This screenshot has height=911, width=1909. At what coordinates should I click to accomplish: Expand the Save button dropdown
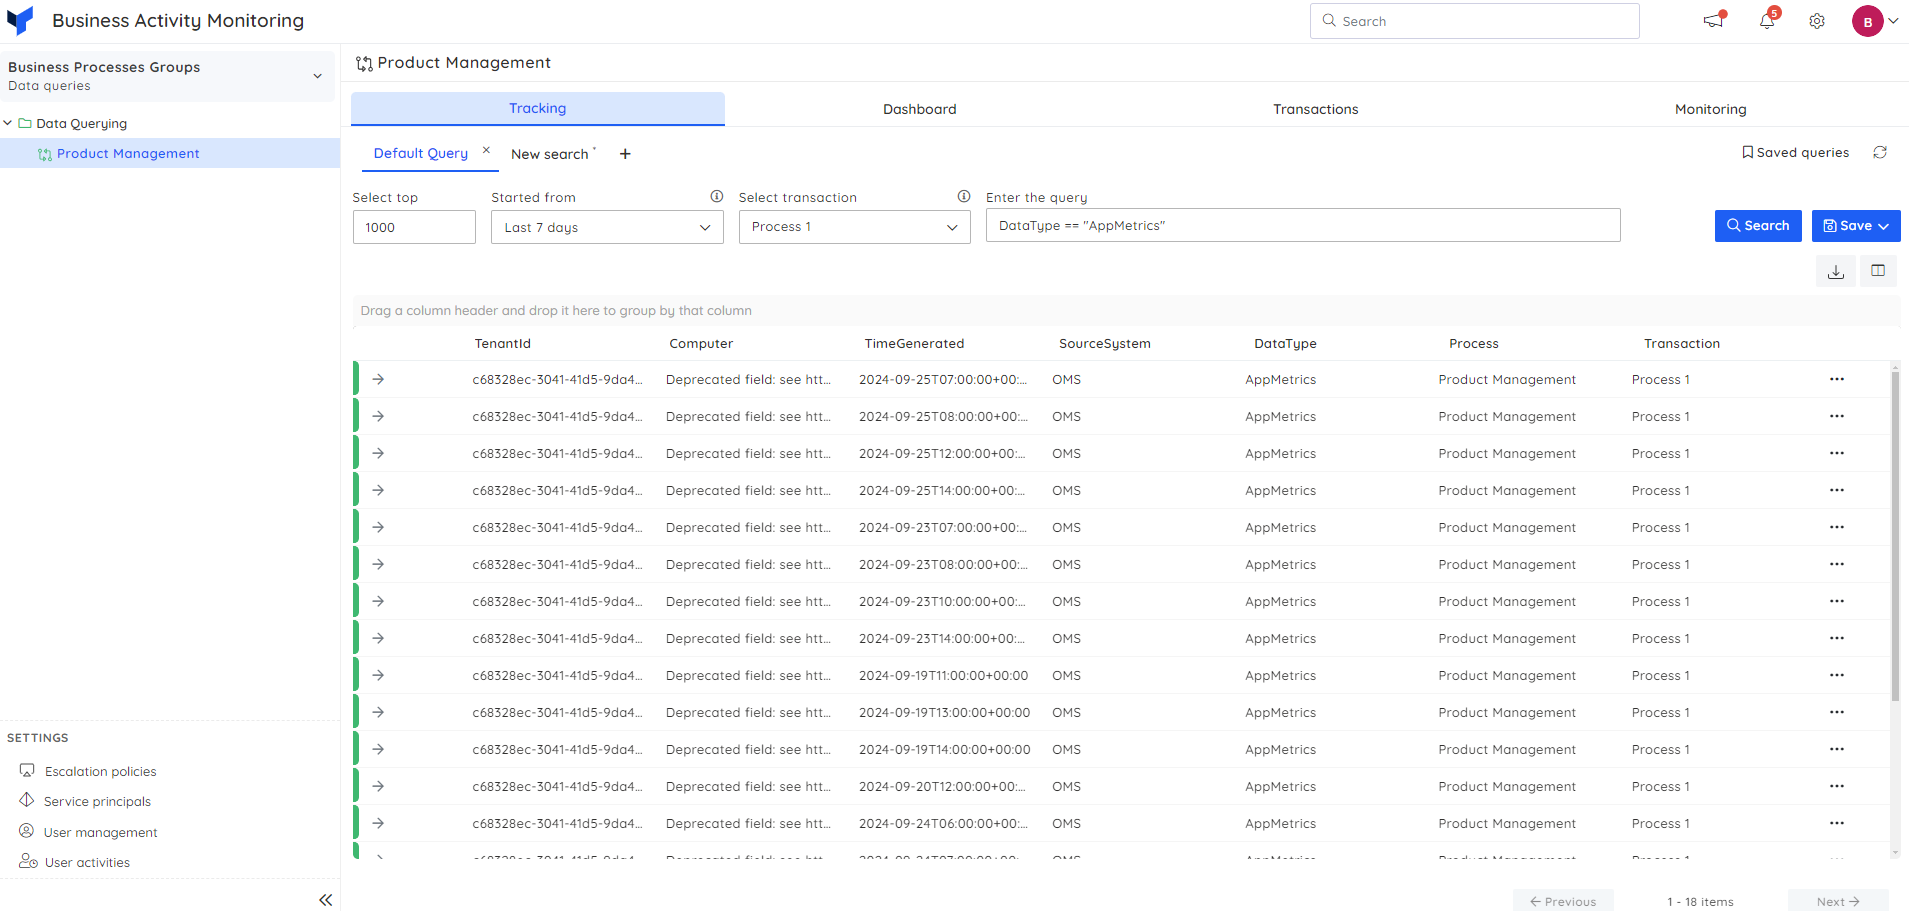1884,226
